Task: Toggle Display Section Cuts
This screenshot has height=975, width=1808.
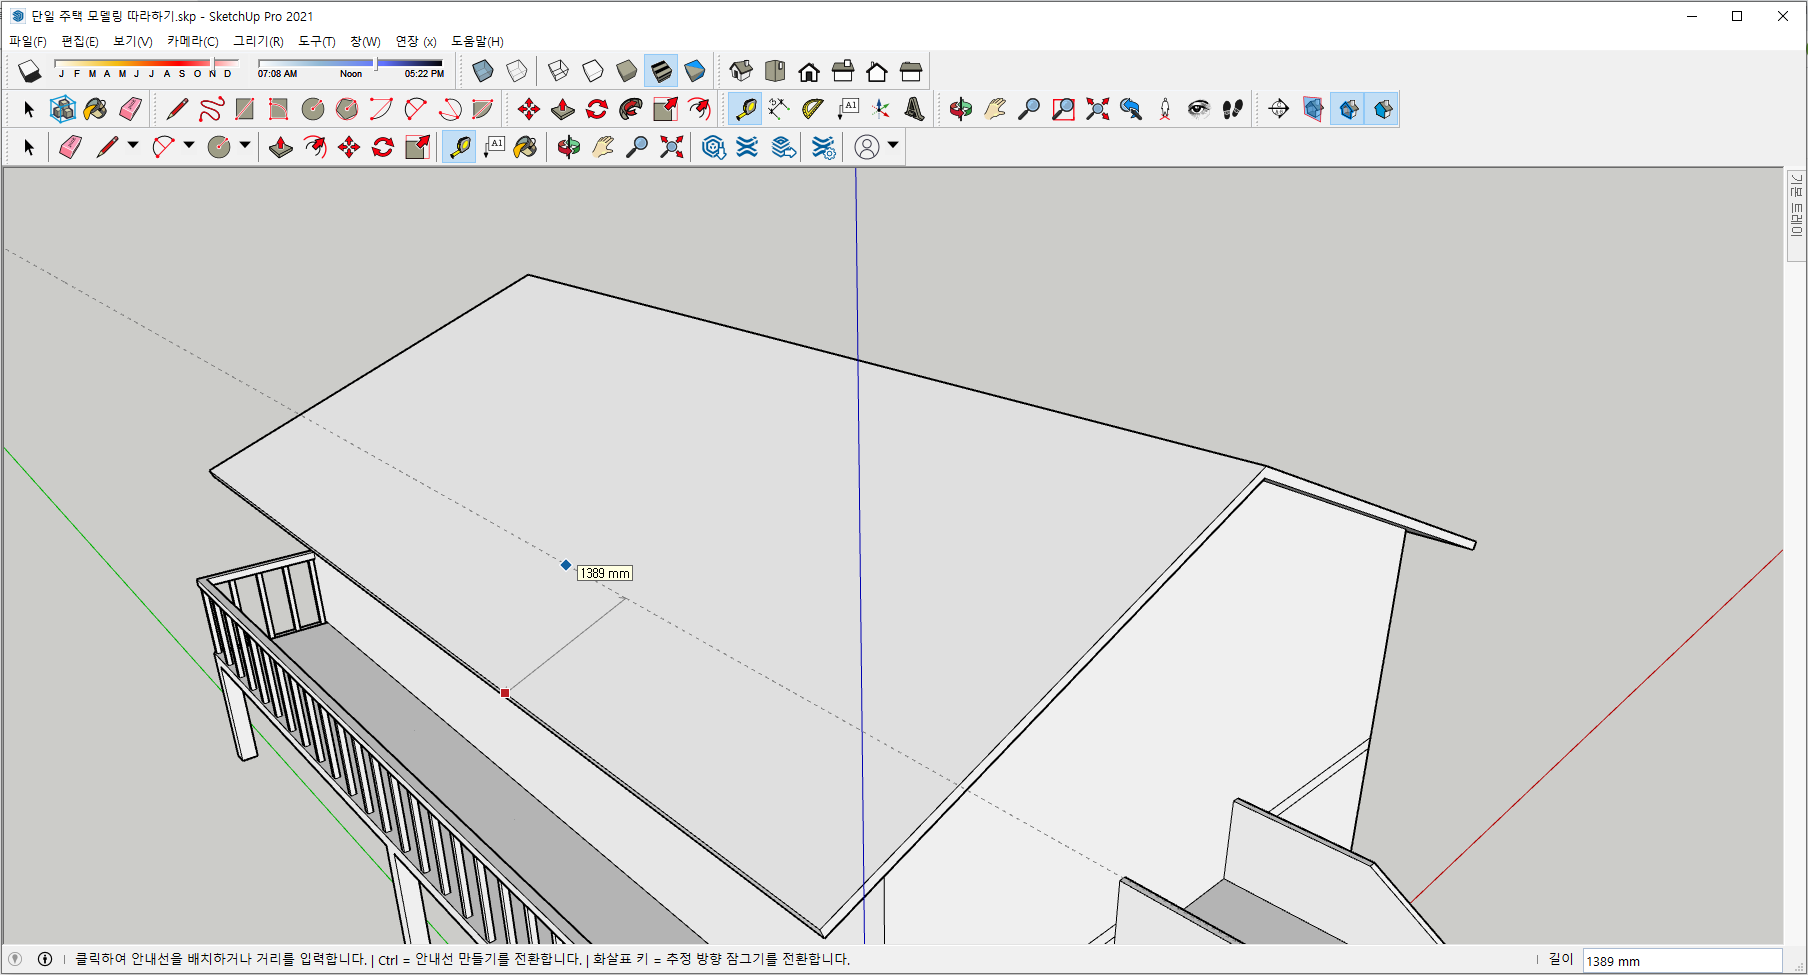Action: [x=1348, y=109]
